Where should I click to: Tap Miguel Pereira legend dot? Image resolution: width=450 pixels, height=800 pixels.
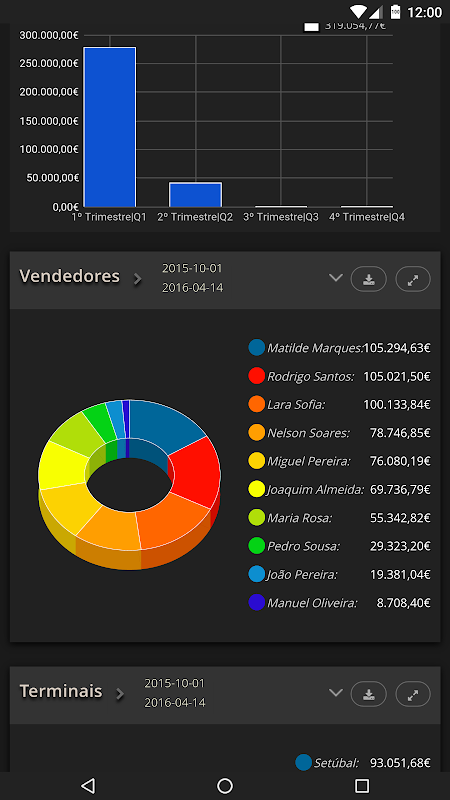(x=256, y=461)
